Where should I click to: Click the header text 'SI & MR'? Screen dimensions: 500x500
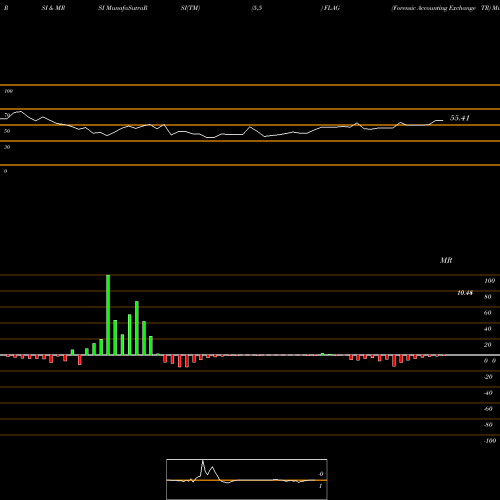coord(53,8)
